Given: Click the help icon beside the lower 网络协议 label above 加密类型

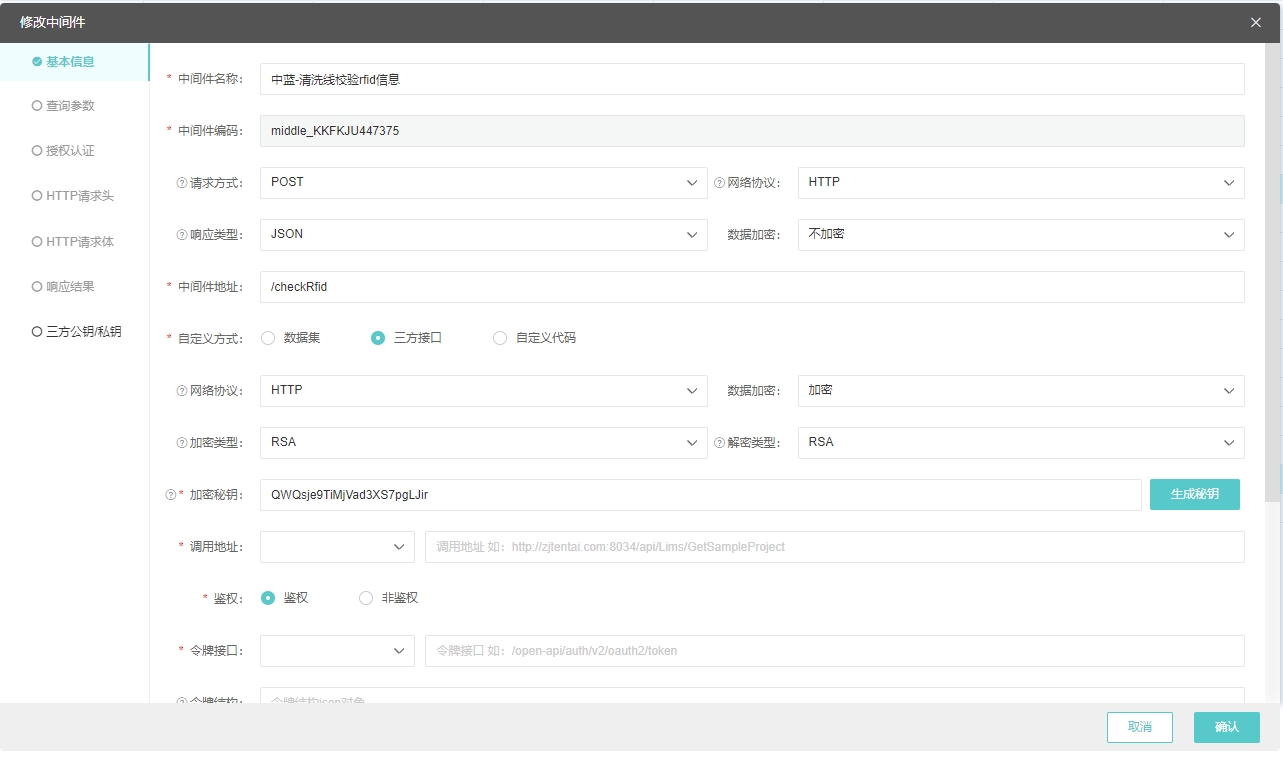Looking at the screenshot, I should (x=182, y=391).
